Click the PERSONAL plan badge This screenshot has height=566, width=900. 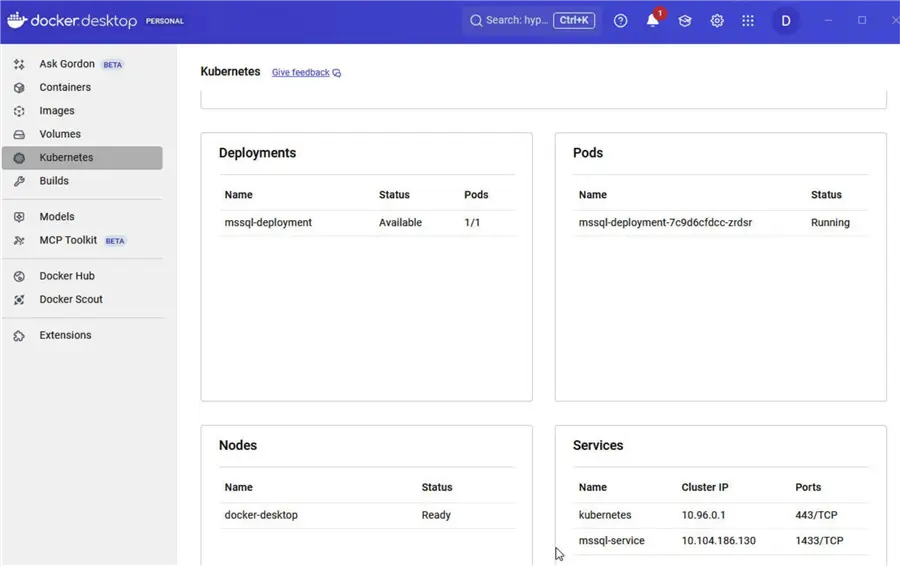(165, 21)
